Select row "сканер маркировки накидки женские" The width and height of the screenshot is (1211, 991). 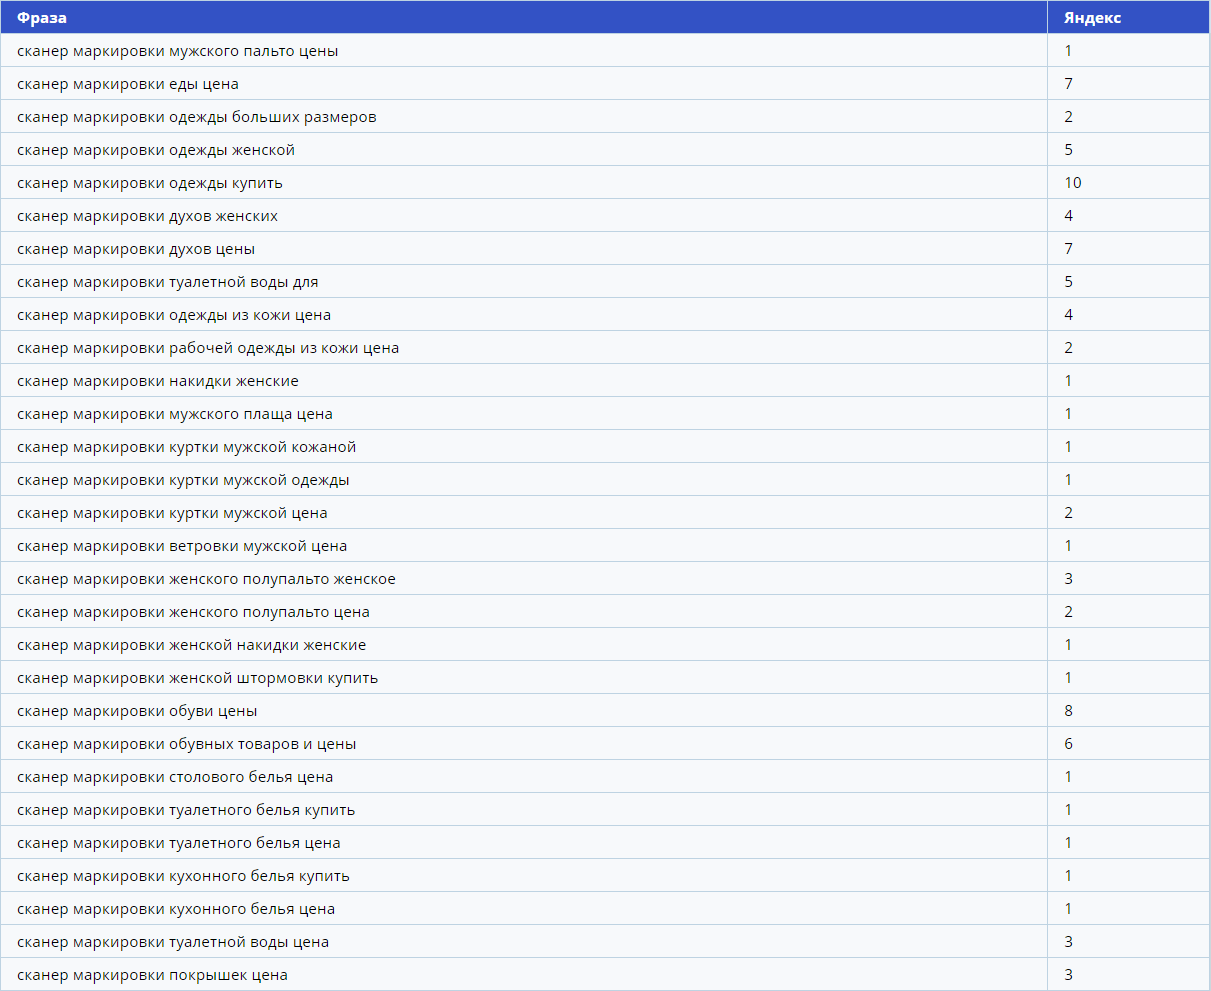605,381
